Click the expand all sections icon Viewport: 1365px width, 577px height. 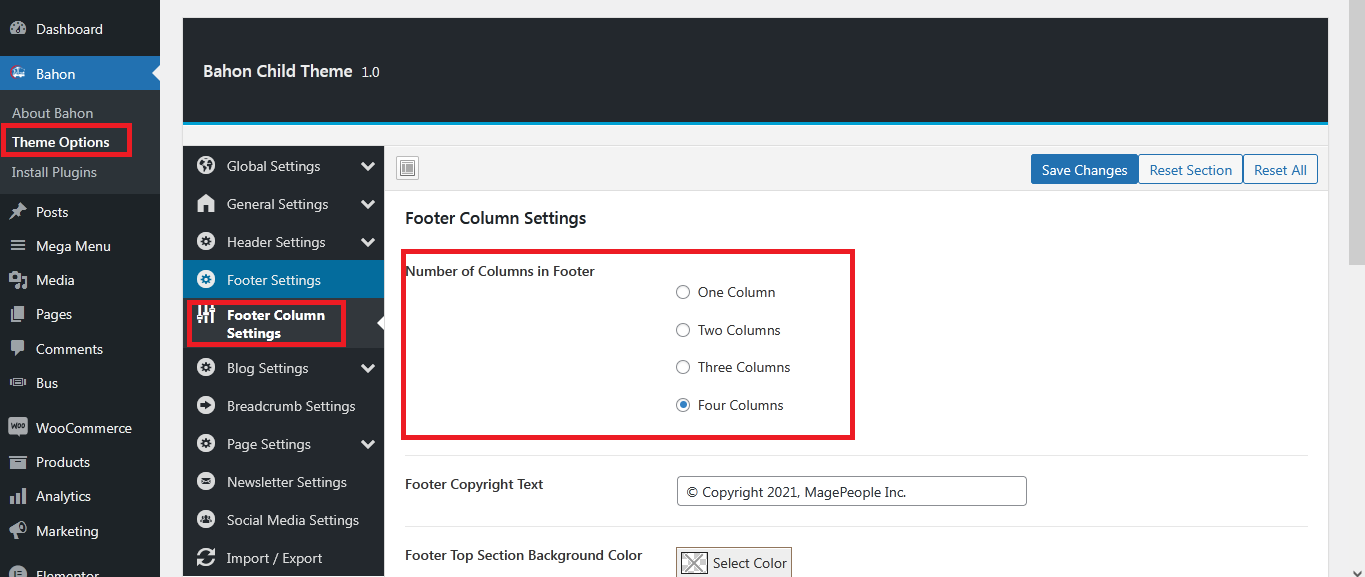tap(408, 168)
